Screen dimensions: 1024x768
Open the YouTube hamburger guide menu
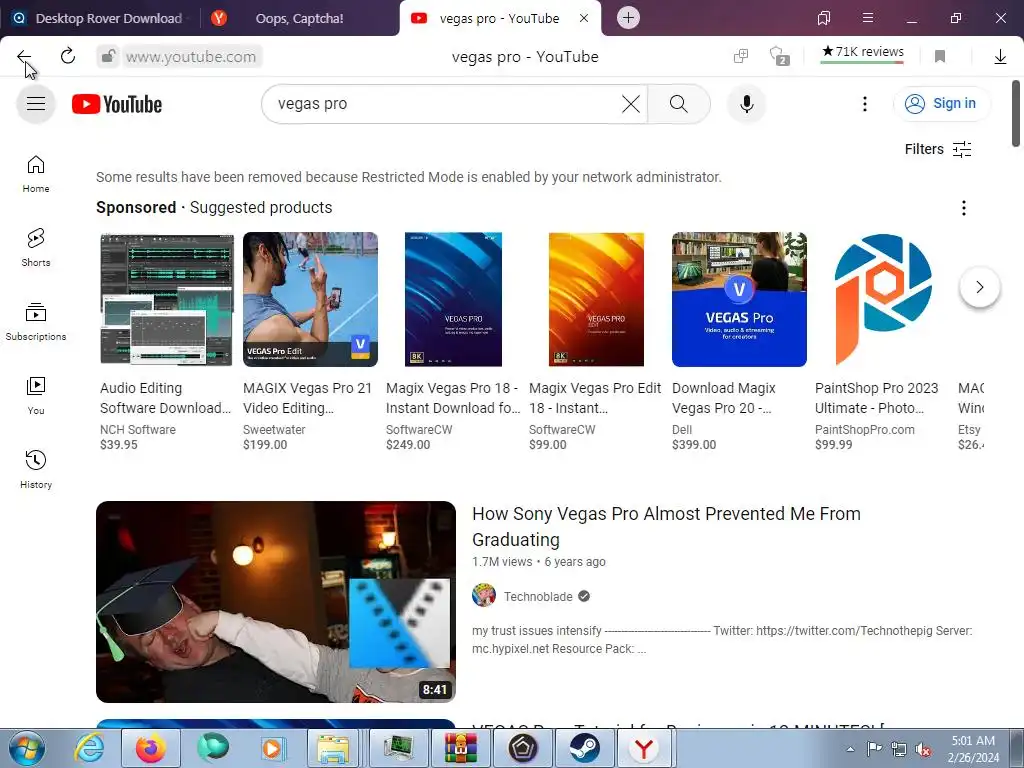click(x=36, y=103)
